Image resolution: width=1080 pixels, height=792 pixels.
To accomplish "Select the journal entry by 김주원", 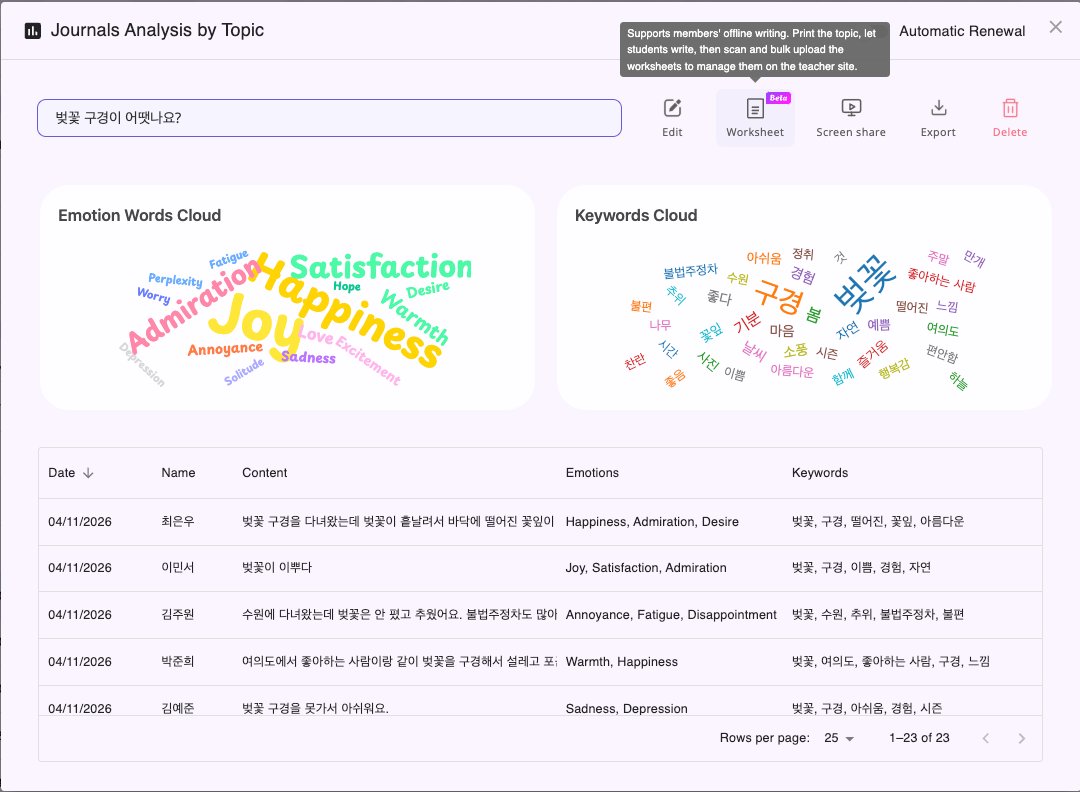I will pos(179,615).
